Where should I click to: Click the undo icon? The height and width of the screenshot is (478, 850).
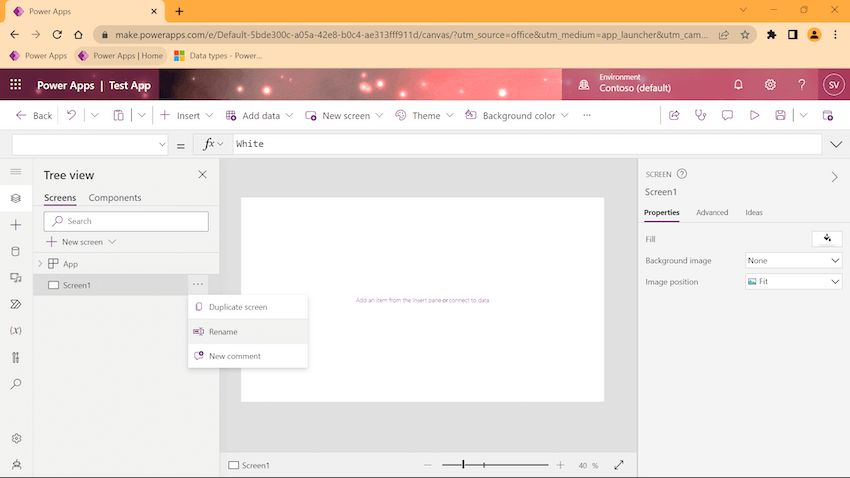(71, 115)
